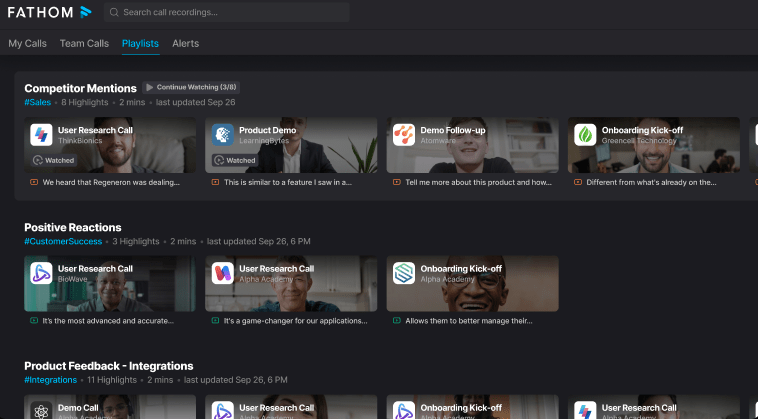Click the '11 Highlights' text under Integrations

[112, 380]
